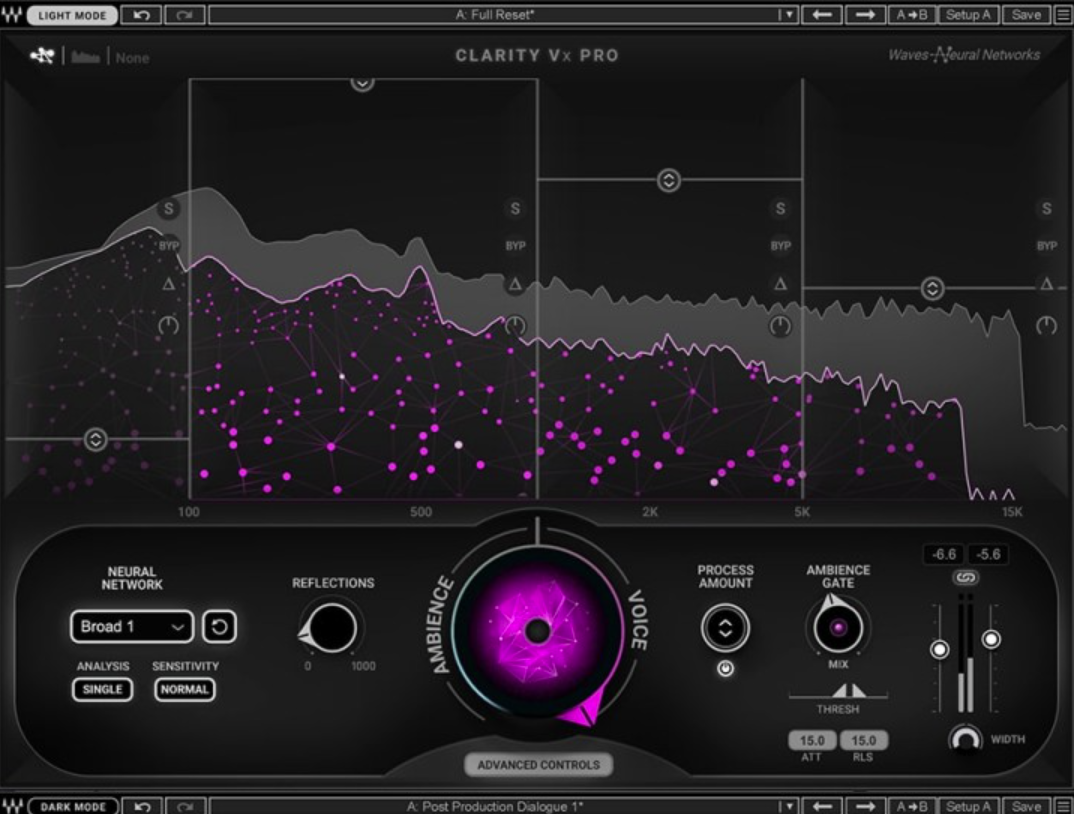The width and height of the screenshot is (1074, 814).
Task: Undo in the Light Mode toolbar
Action: point(142,15)
